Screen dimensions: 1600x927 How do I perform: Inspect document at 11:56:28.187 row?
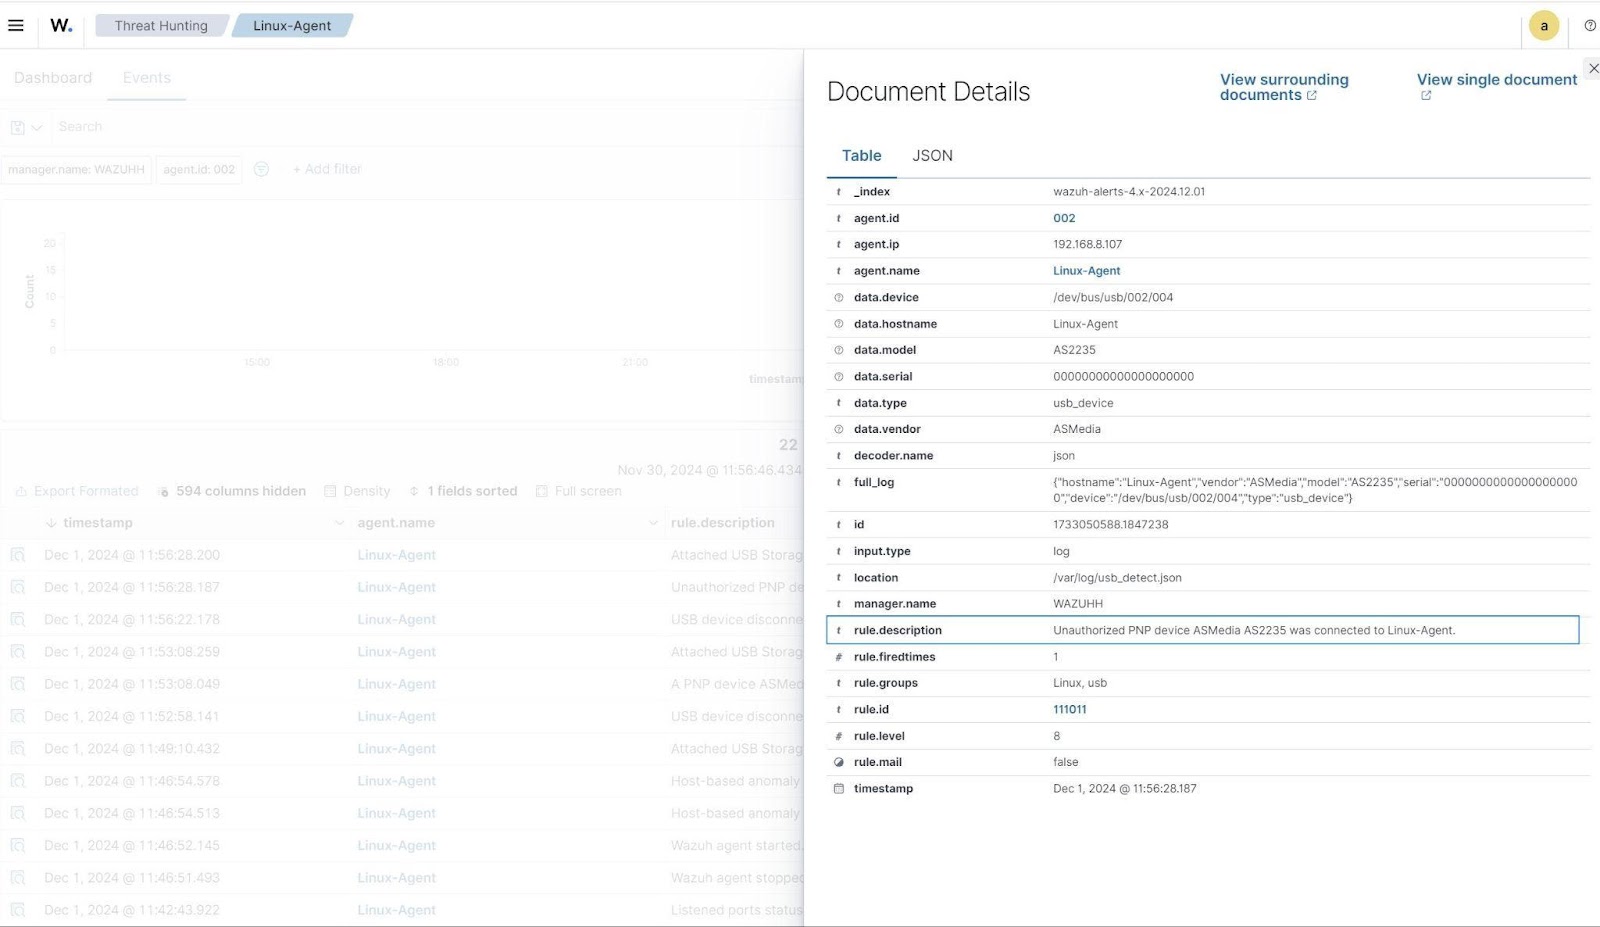click(17, 587)
